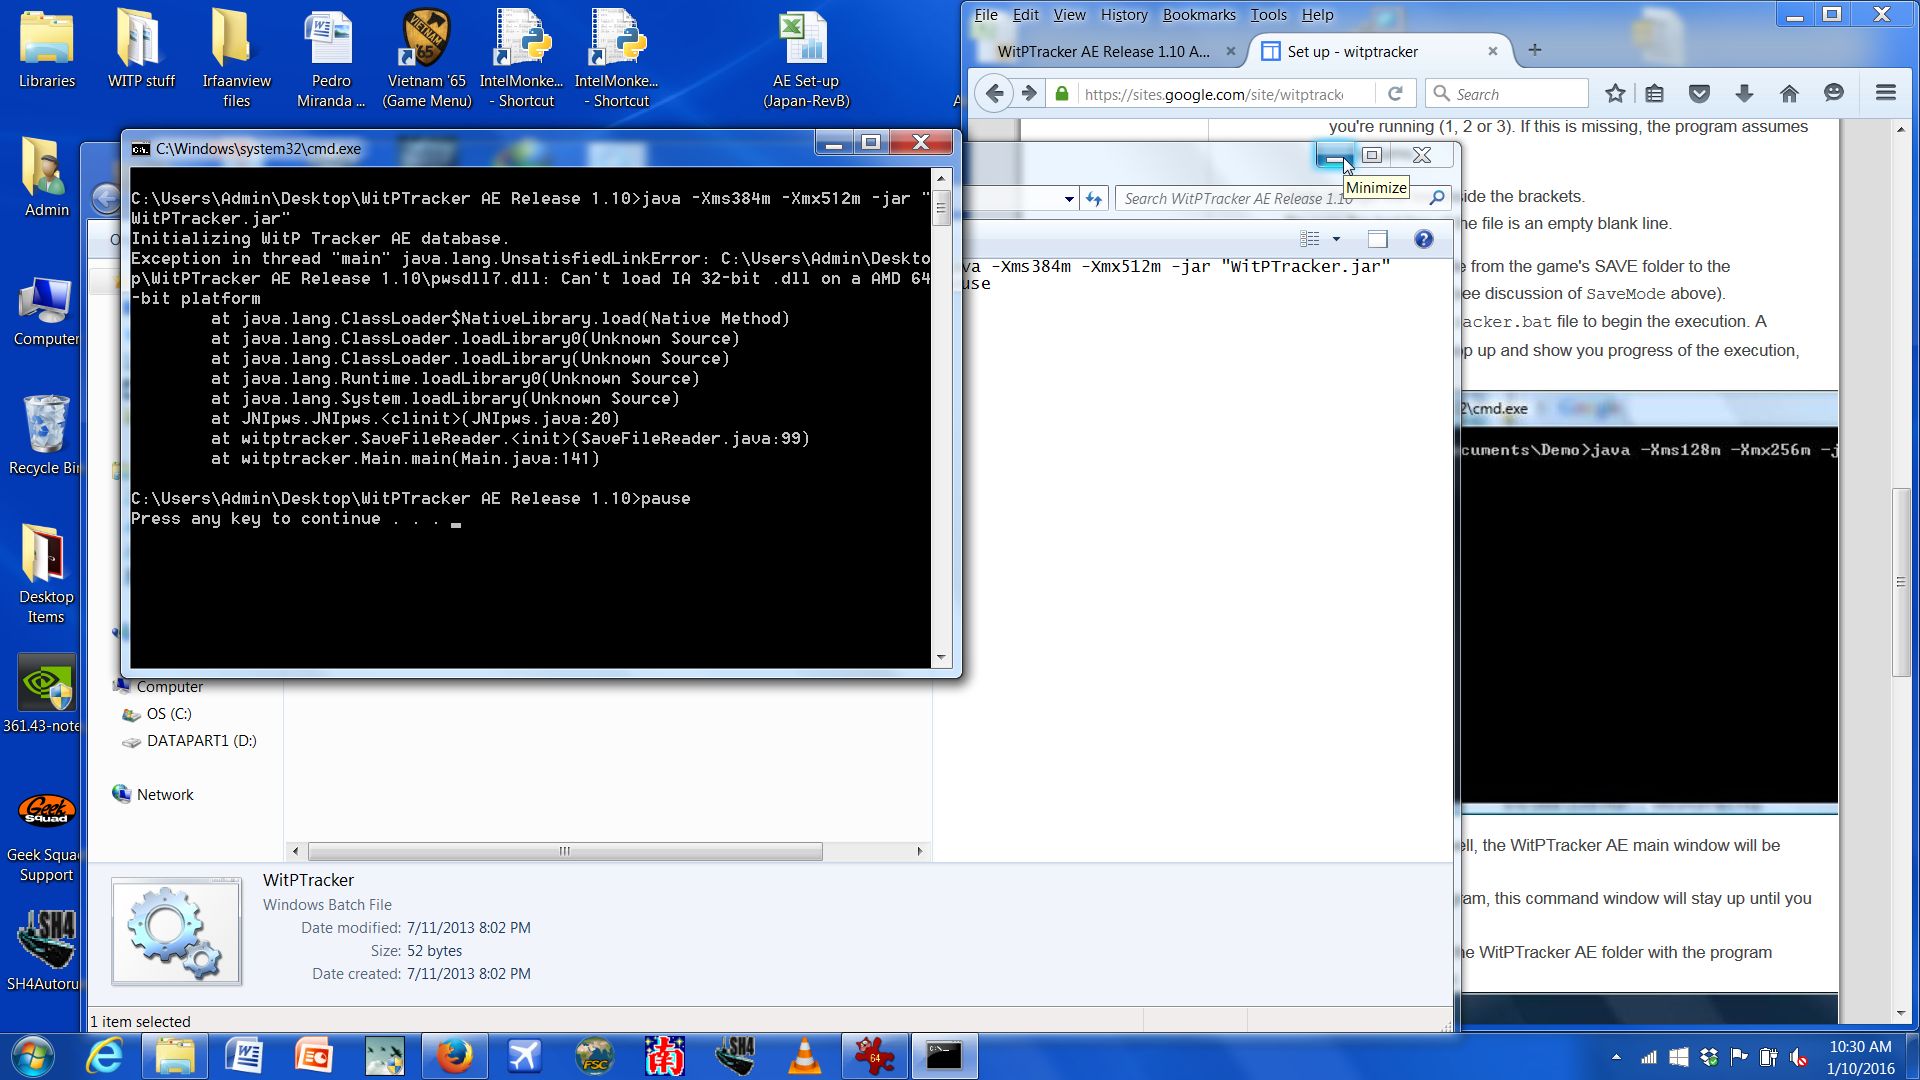Viewport: 1920px width, 1080px height.
Task: Click the Explorer horizontal scrollbar thumb
Action: point(565,851)
